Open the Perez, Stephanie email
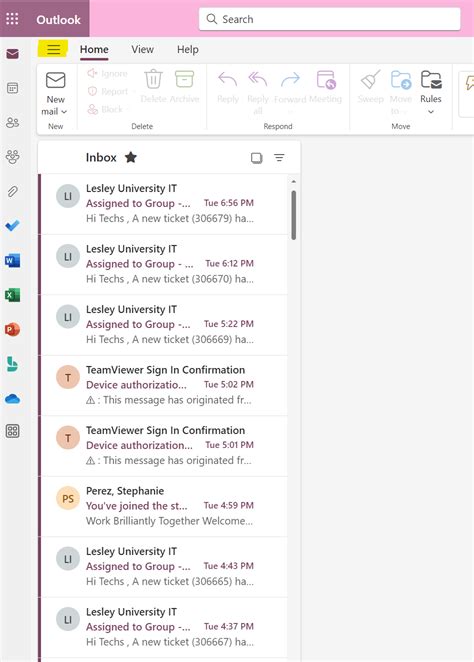Screen dimensions: 474x662 click(165, 506)
